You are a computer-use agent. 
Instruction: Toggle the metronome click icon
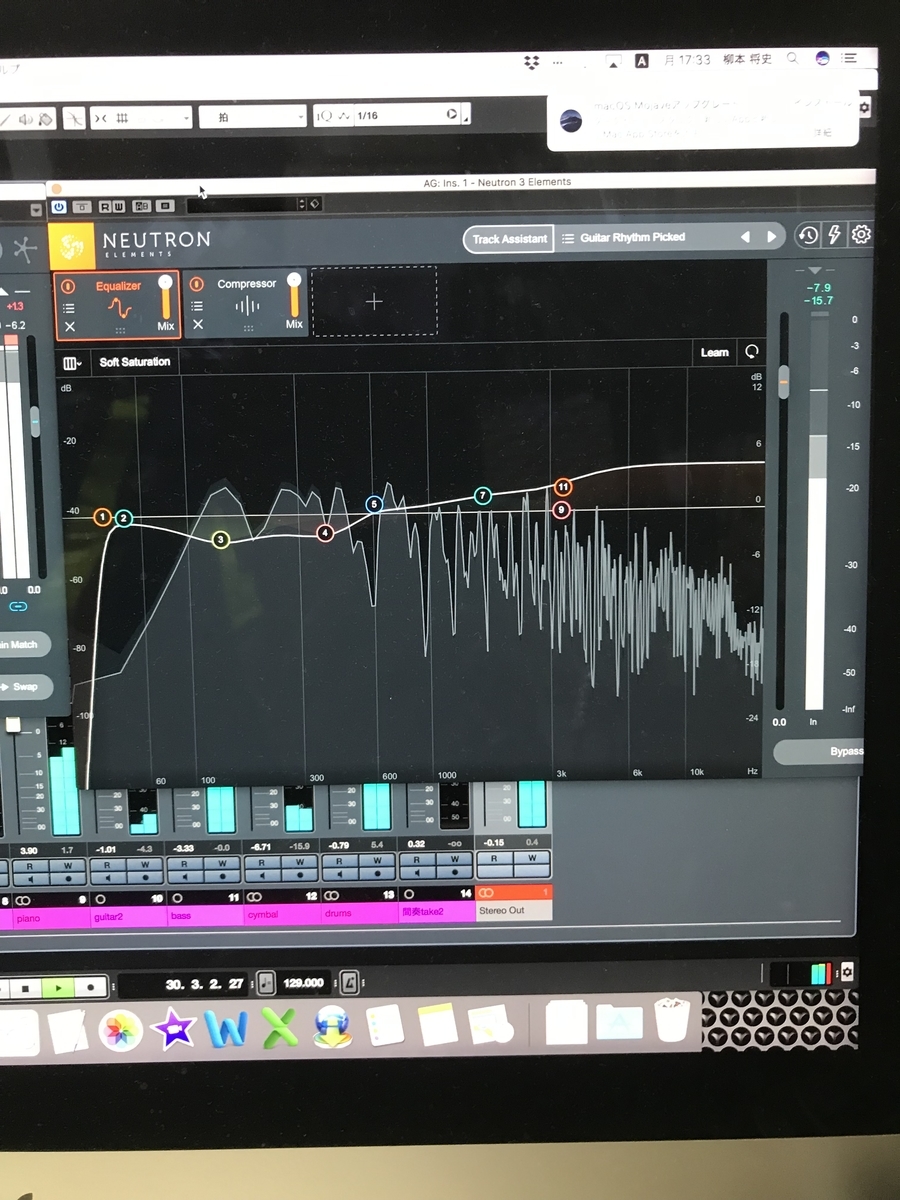[x=349, y=982]
